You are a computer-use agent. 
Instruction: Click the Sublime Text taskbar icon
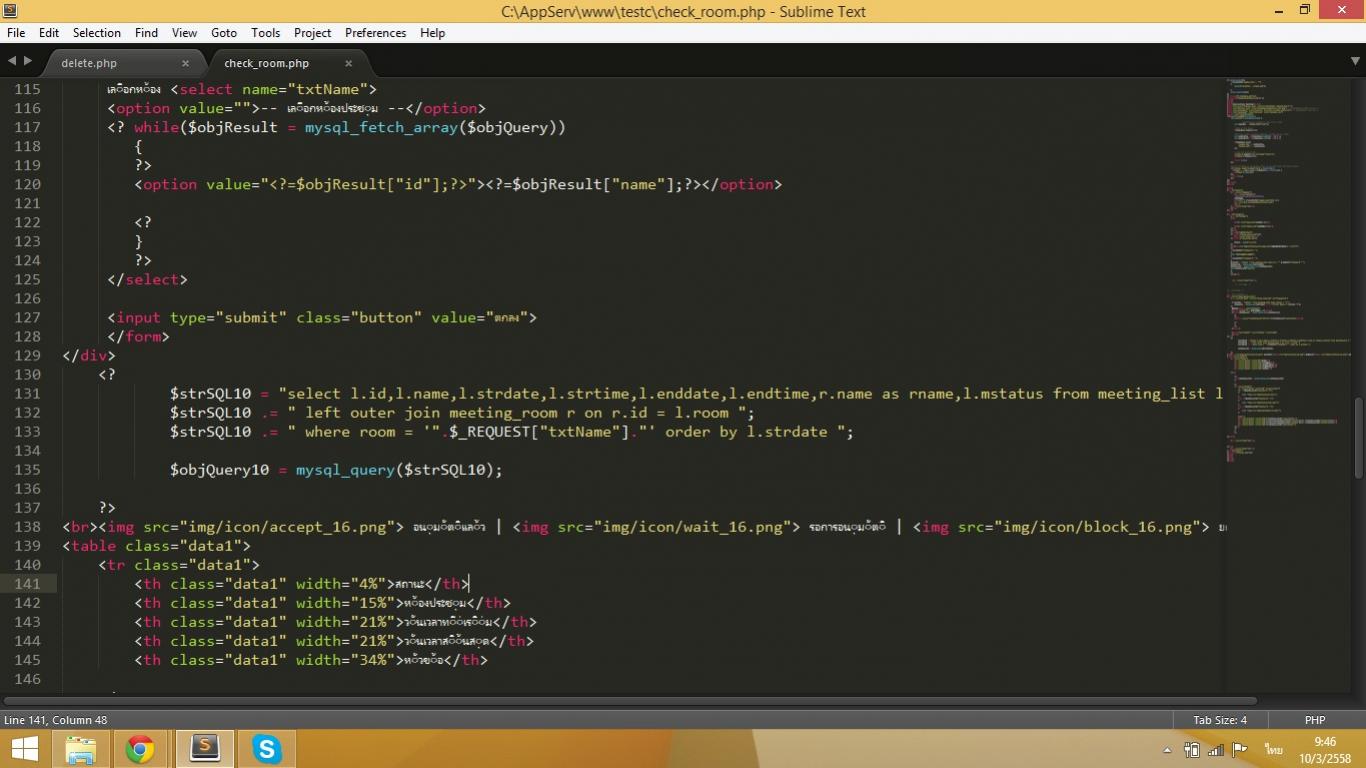pos(205,749)
